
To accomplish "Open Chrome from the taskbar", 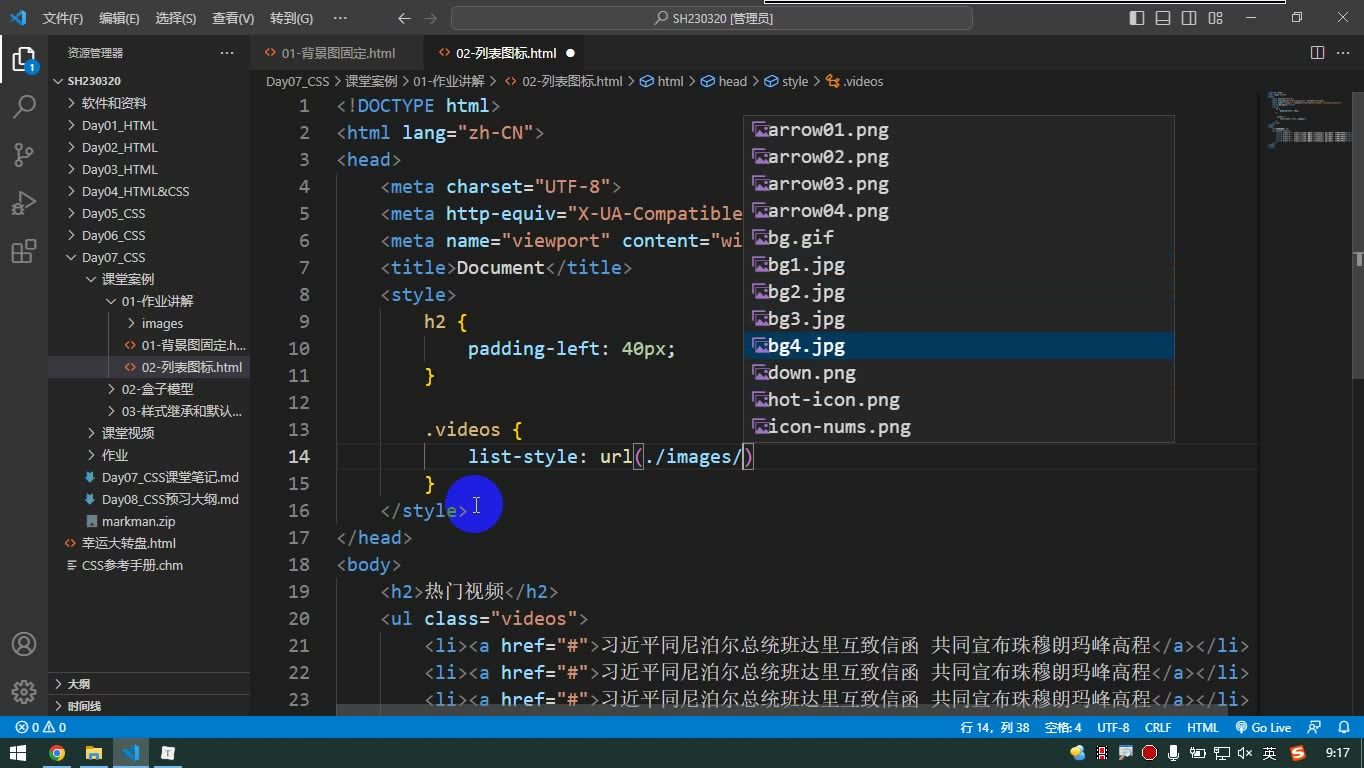I will (x=57, y=753).
